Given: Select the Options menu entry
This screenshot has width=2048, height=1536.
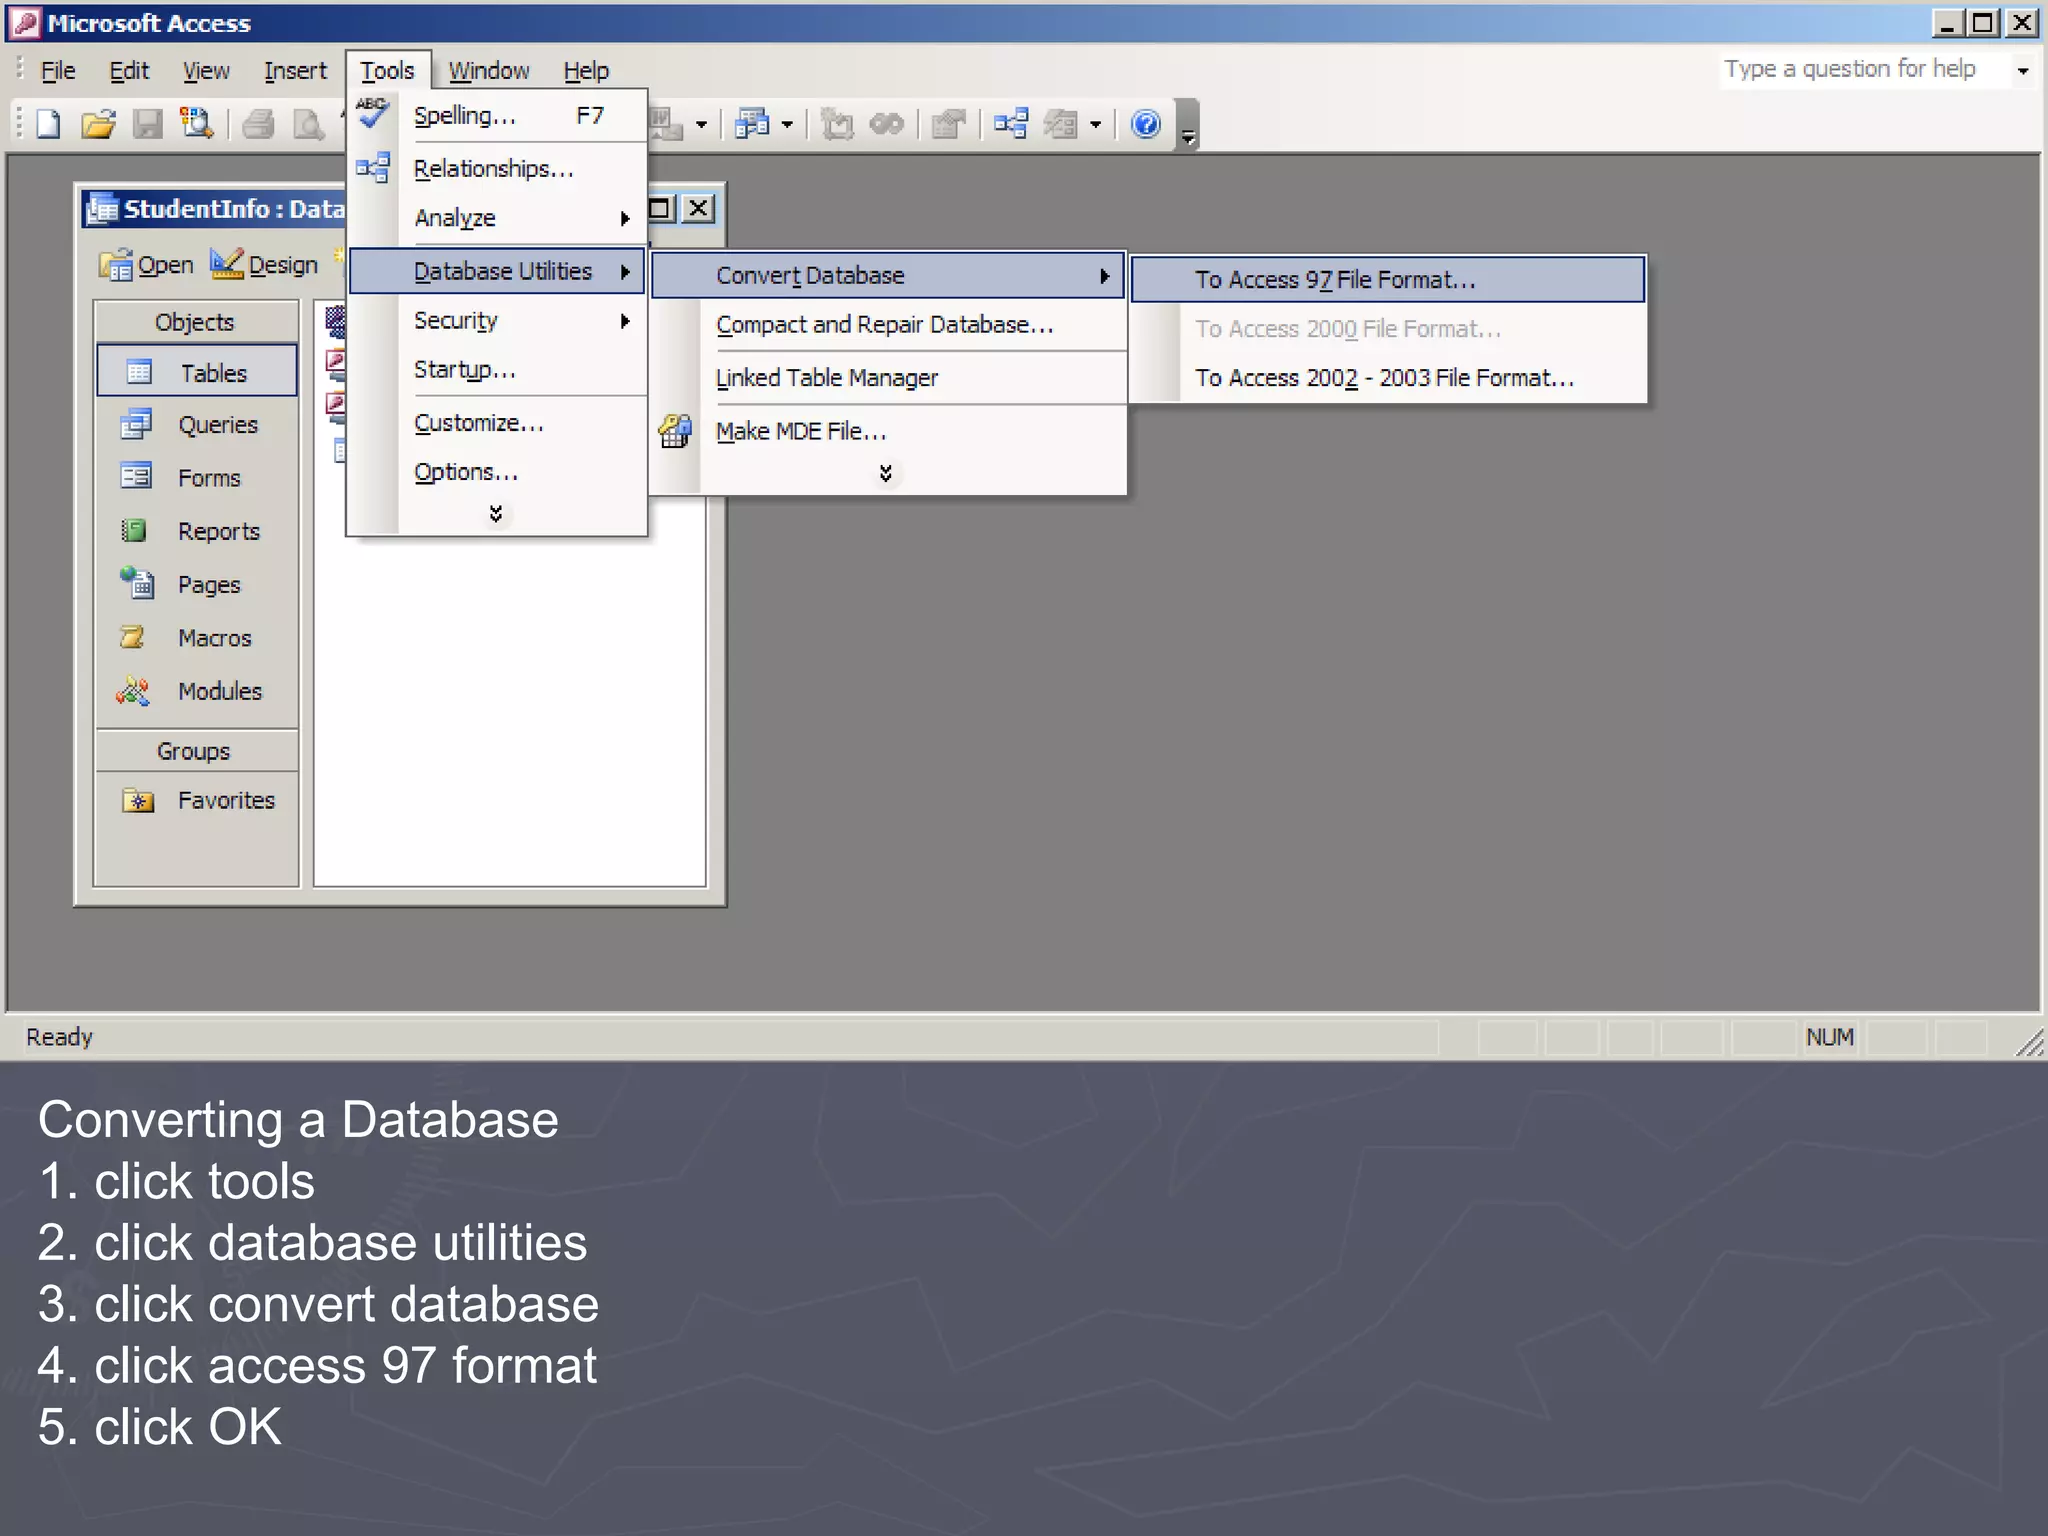Looking at the screenshot, I should 497,472.
